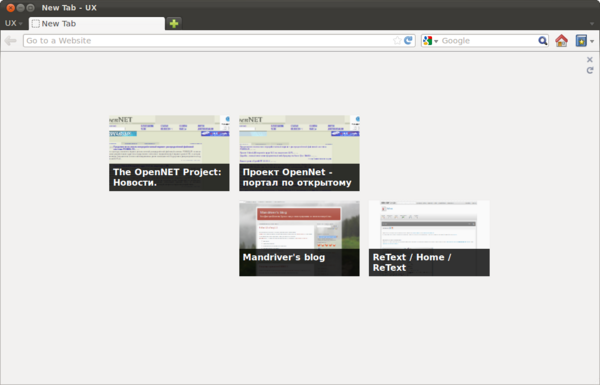Open a new tab with green plus
The width and height of the screenshot is (600, 385).
(174, 23)
